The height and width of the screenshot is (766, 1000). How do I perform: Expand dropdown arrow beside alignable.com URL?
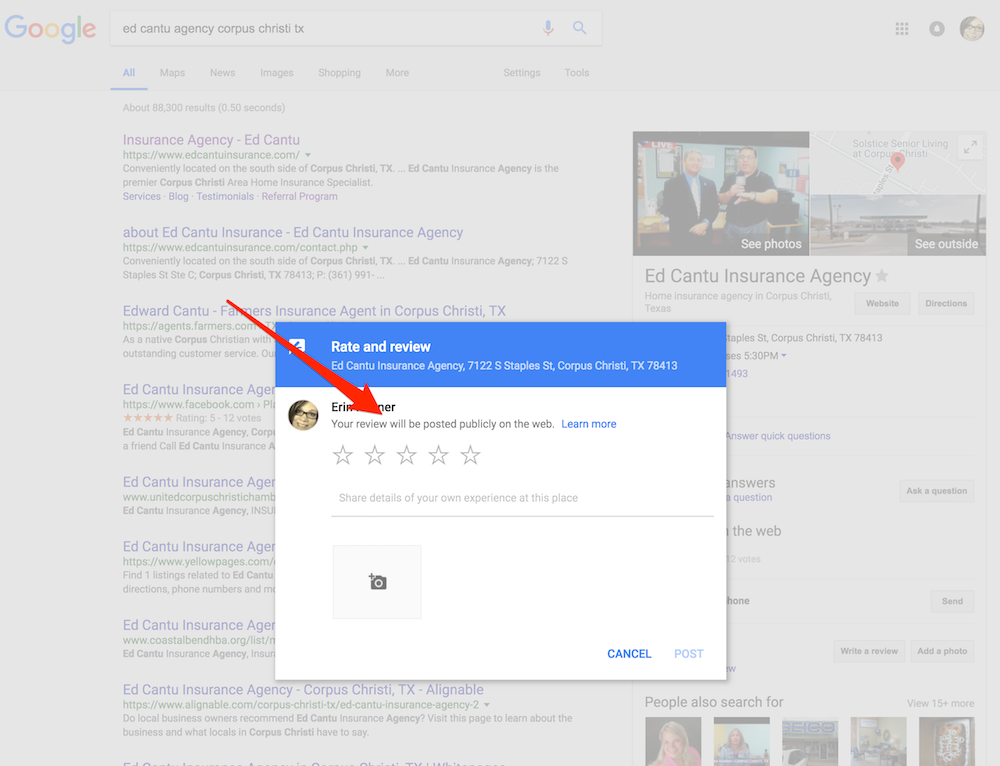coord(487,705)
